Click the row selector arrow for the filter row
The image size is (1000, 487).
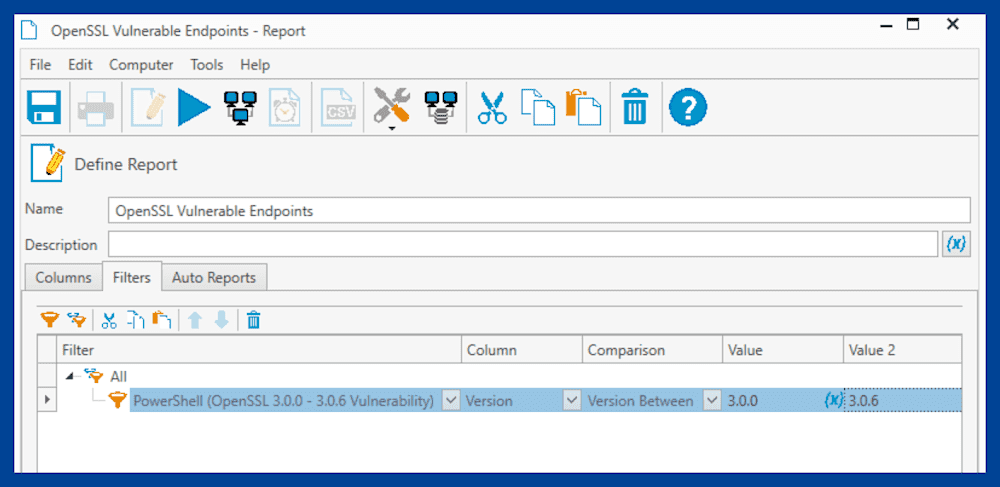coord(47,400)
